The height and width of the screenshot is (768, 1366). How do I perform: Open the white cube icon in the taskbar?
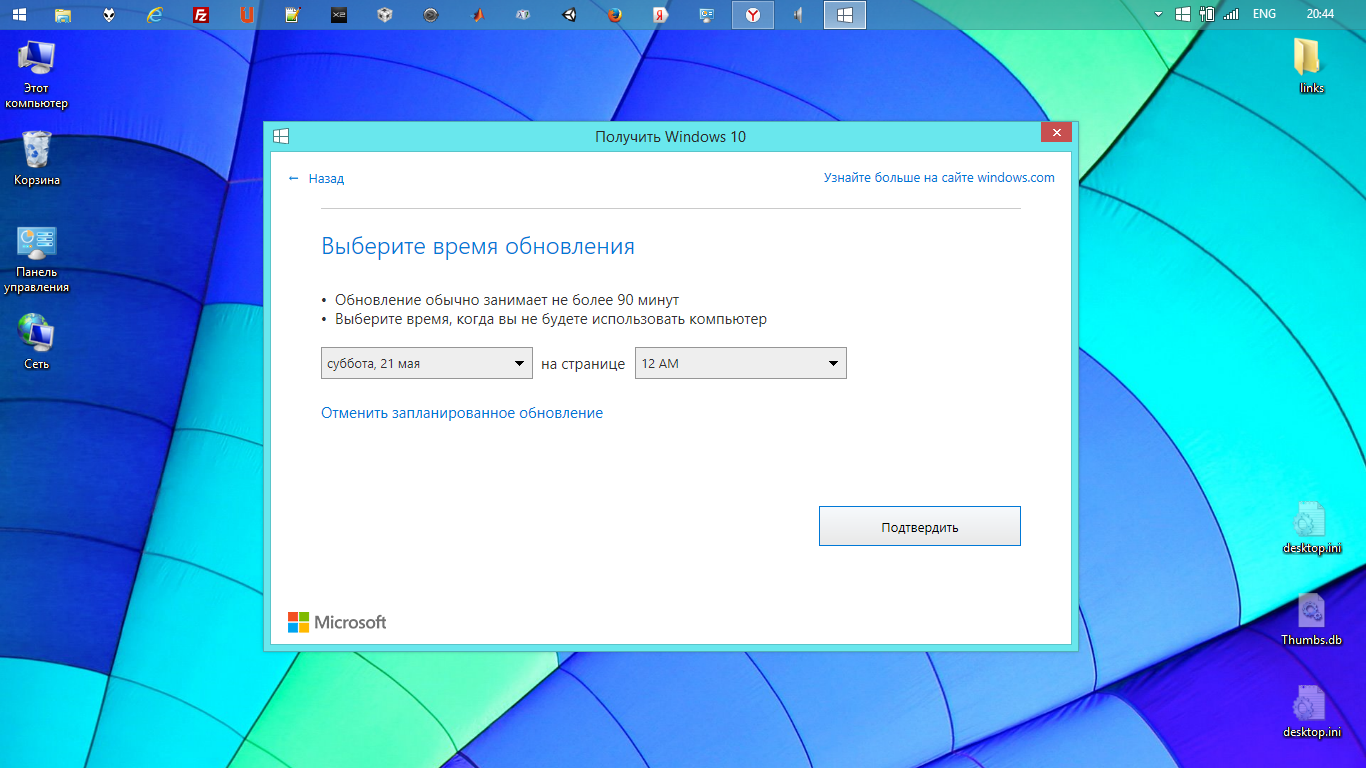385,15
